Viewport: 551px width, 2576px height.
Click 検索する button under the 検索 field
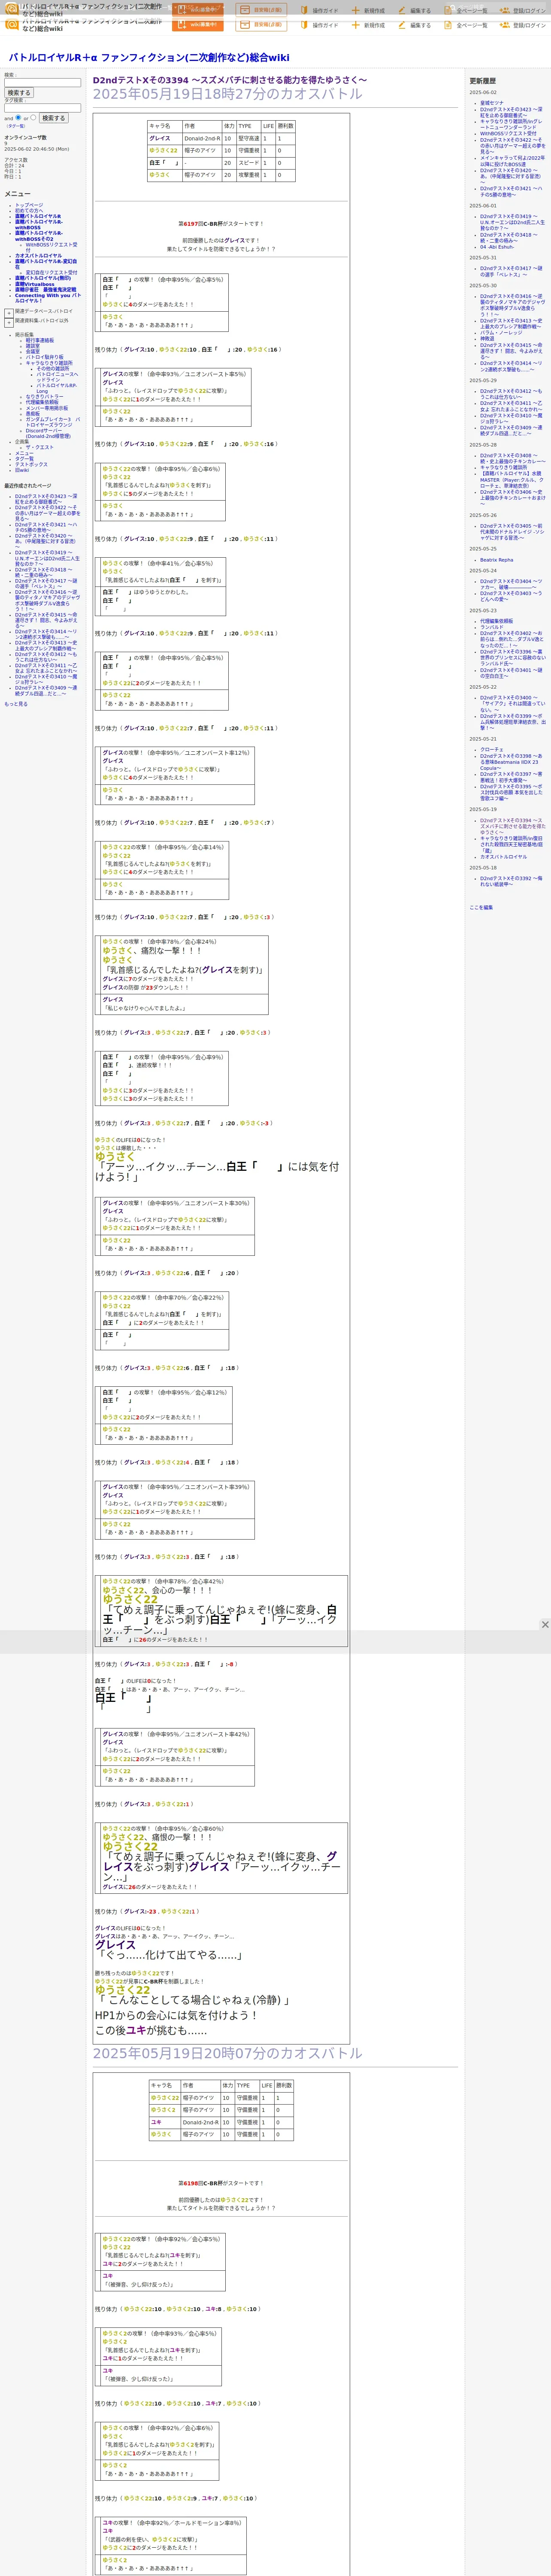click(19, 93)
